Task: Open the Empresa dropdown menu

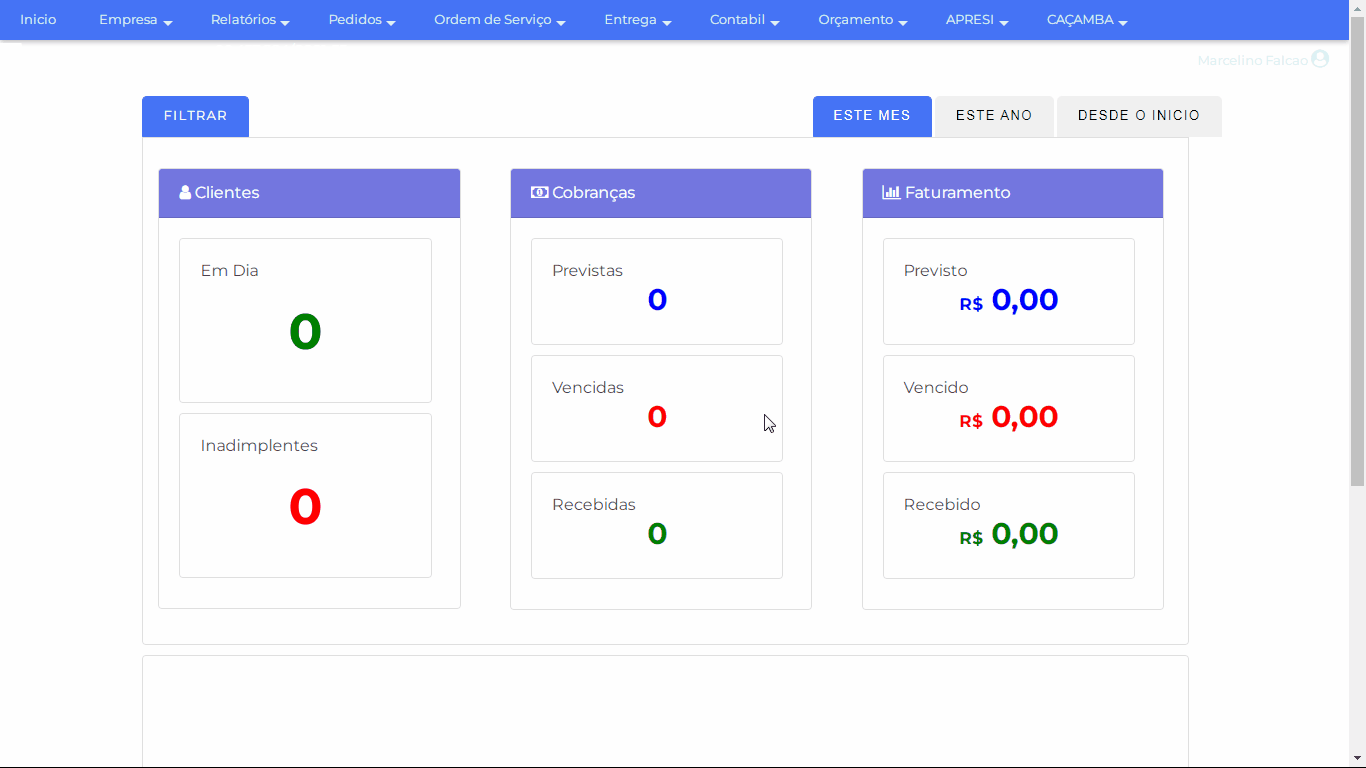Action: click(135, 20)
